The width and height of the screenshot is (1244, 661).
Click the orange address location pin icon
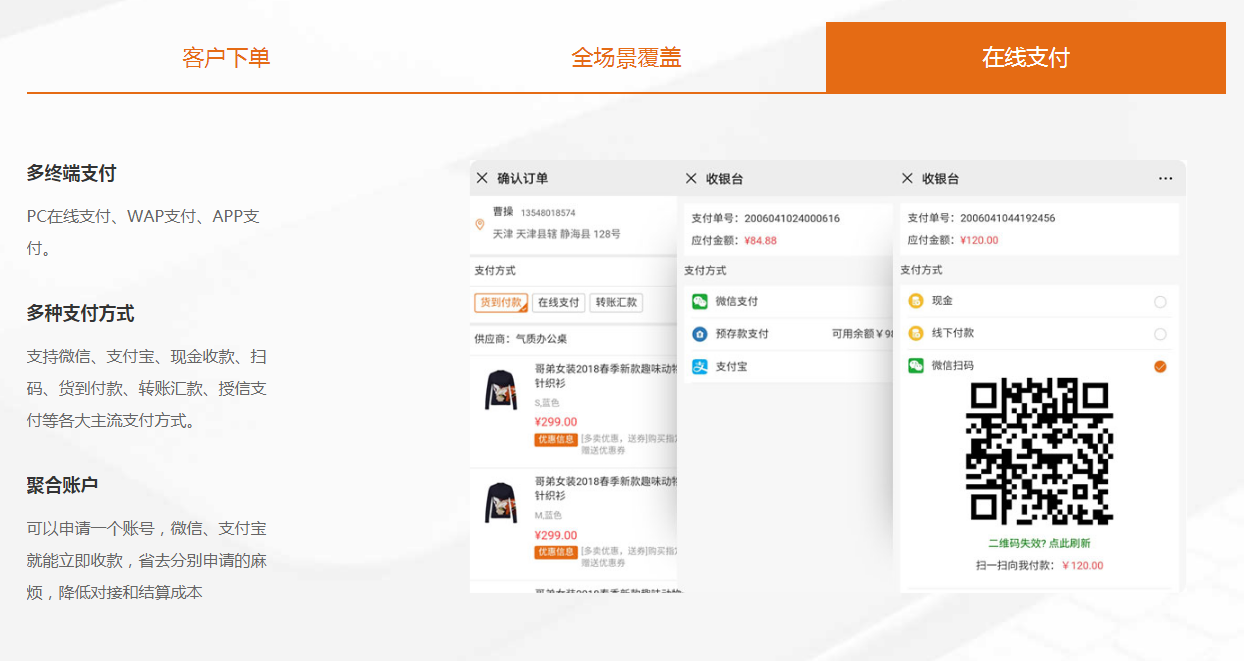coord(480,224)
